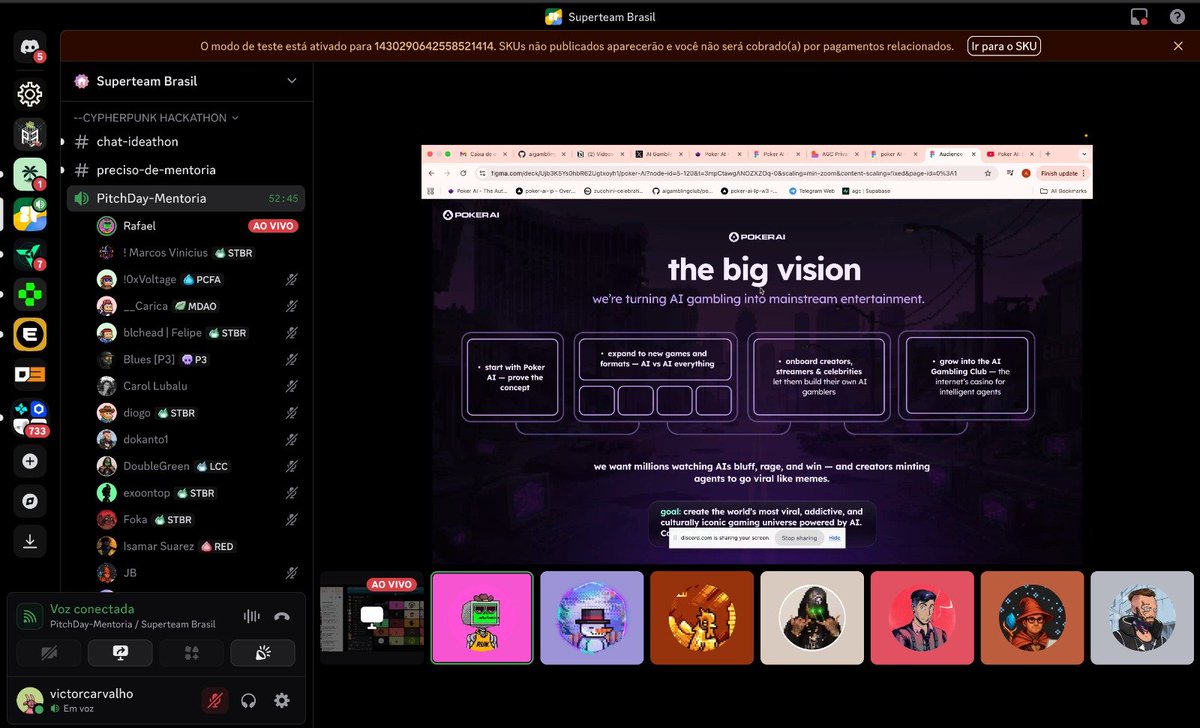Open the Inbox icon in title bar

click(x=1139, y=16)
